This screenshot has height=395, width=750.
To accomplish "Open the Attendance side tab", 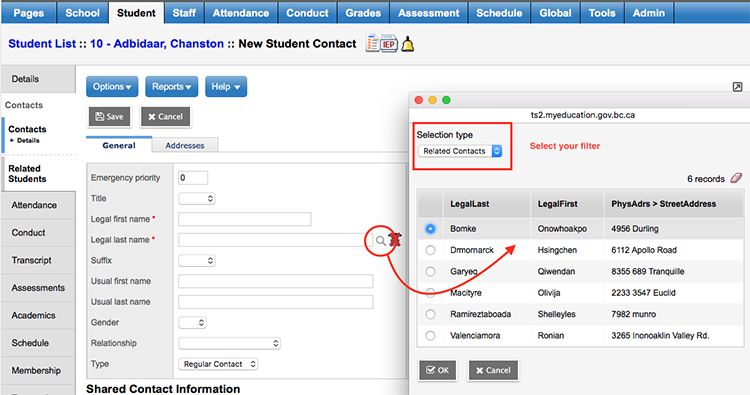I will click(x=38, y=205).
